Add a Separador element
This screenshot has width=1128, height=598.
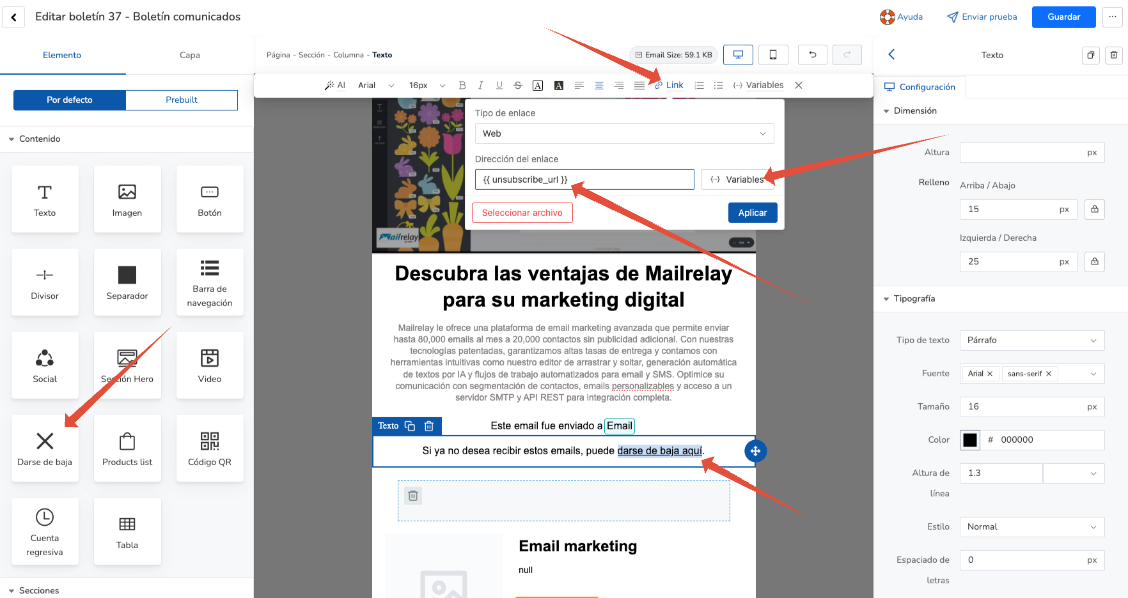click(x=127, y=283)
